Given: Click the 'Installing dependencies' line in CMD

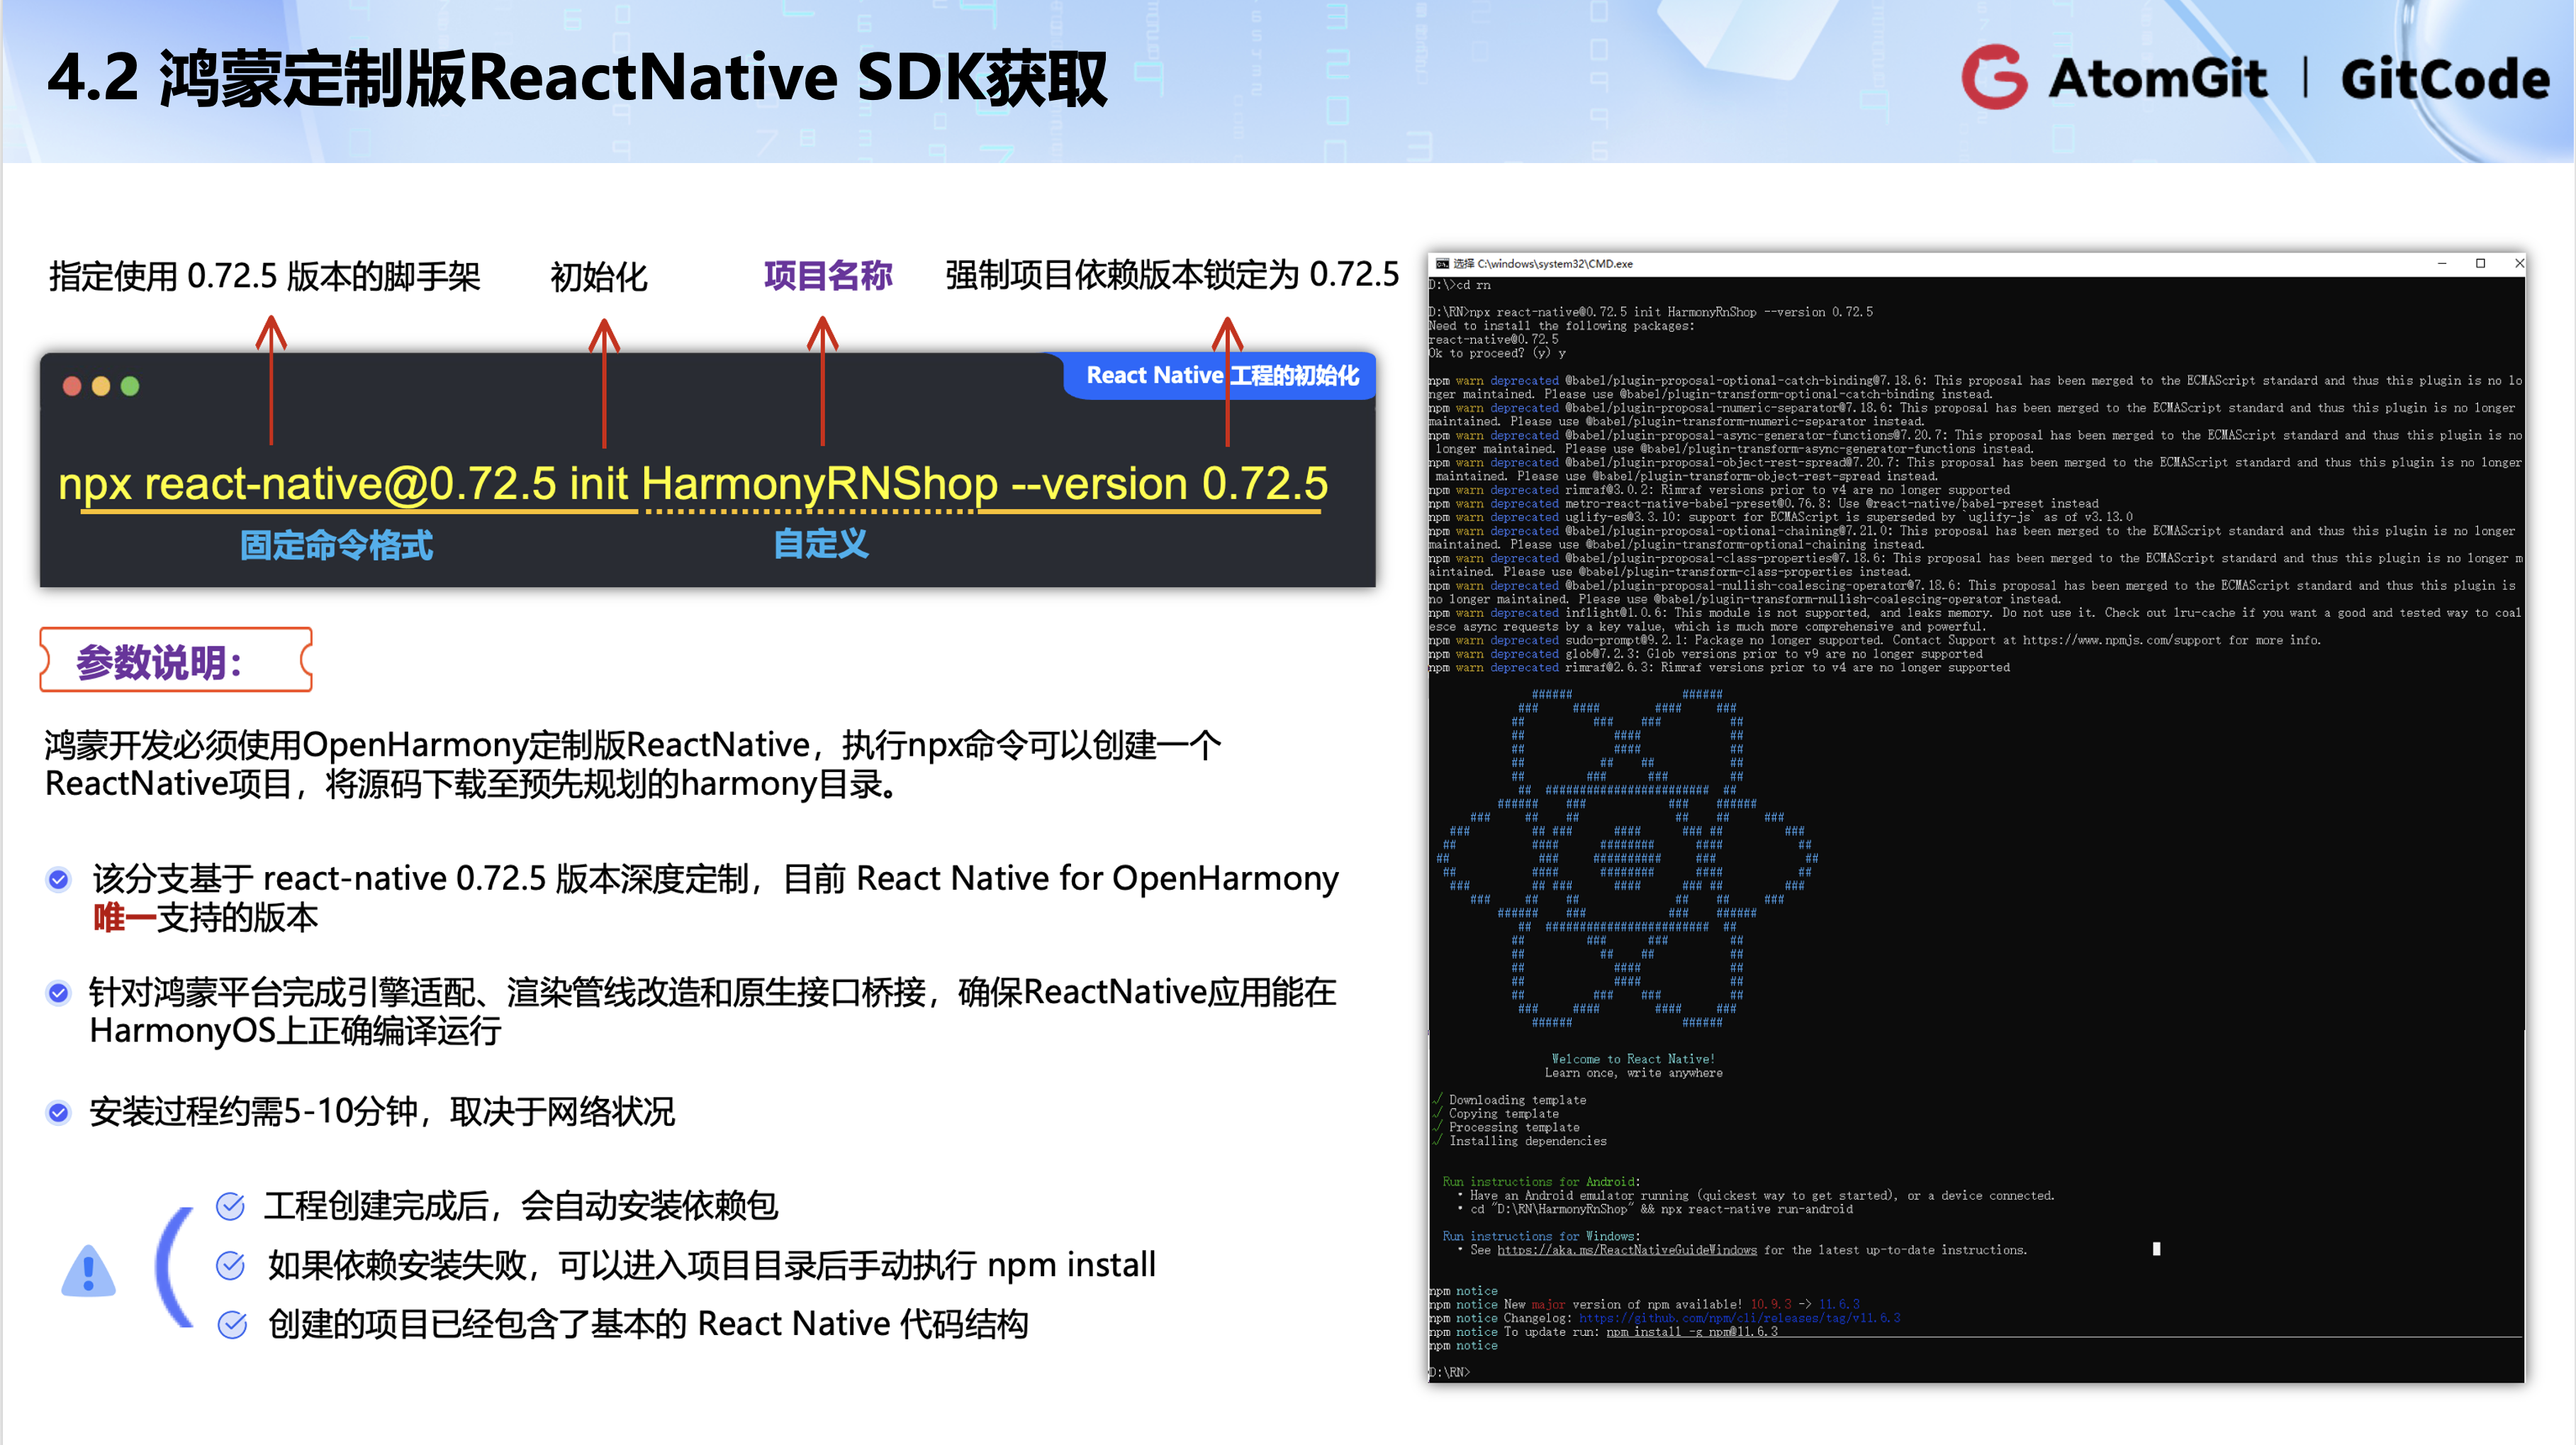Looking at the screenshot, I should tap(1528, 1141).
